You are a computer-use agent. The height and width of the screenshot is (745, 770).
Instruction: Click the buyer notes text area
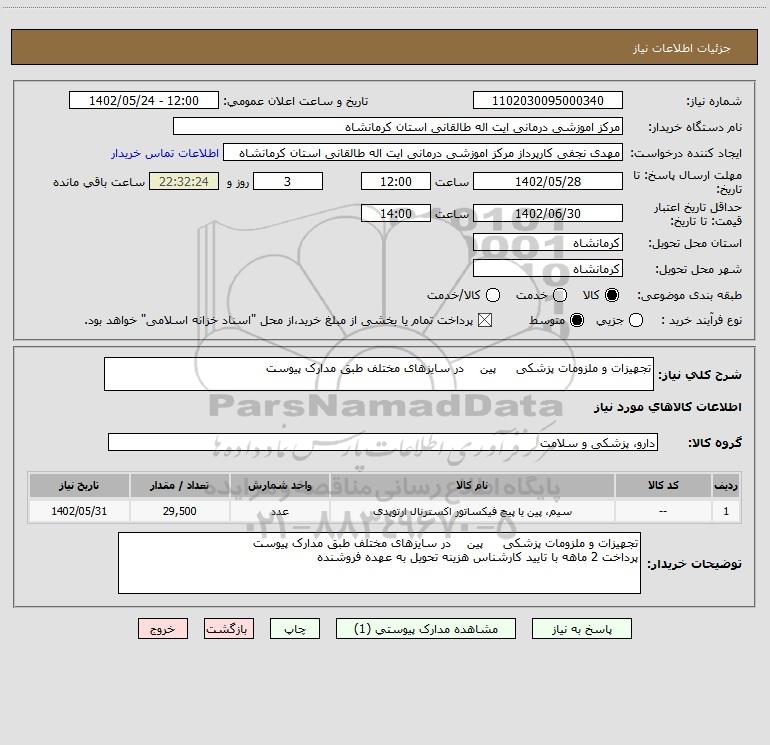pos(380,563)
